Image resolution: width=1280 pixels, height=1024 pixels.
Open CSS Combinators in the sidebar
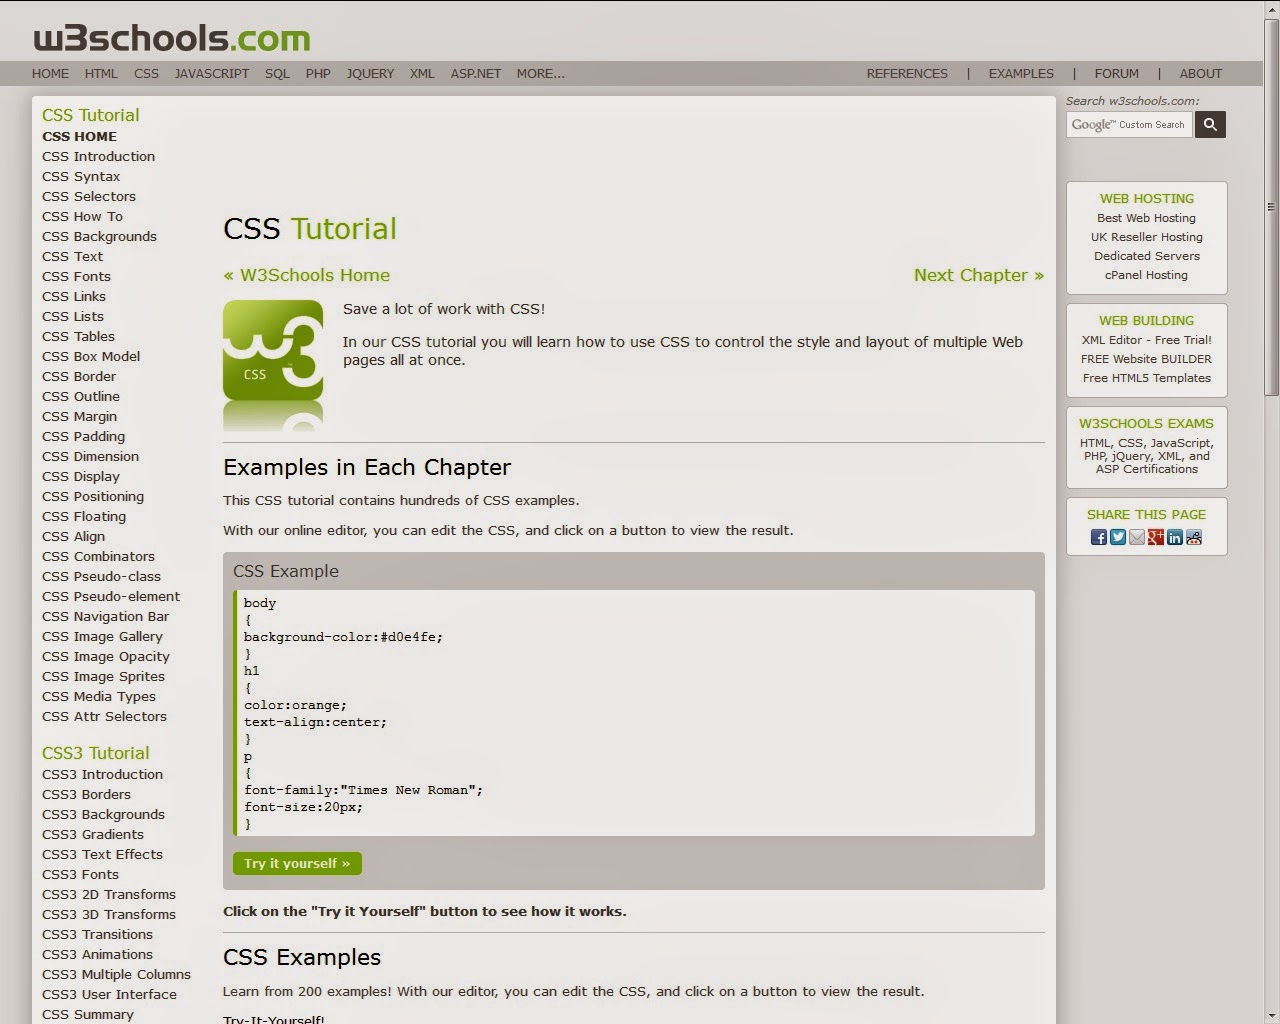click(x=98, y=556)
